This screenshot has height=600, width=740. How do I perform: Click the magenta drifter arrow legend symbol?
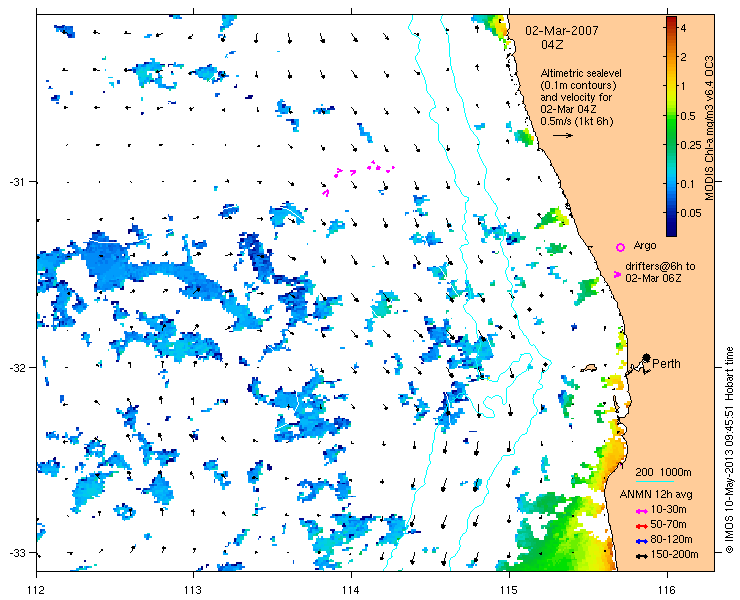(617, 274)
